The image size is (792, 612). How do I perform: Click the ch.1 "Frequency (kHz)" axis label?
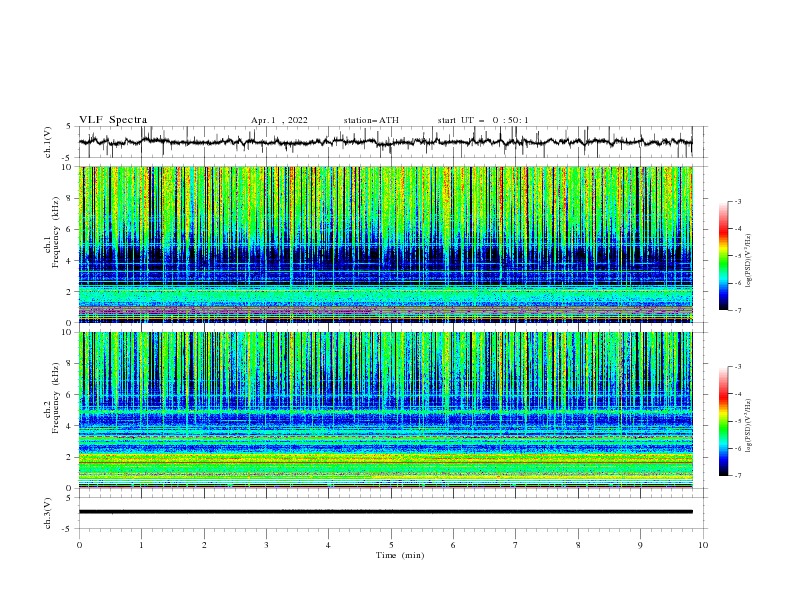[x=56, y=232]
